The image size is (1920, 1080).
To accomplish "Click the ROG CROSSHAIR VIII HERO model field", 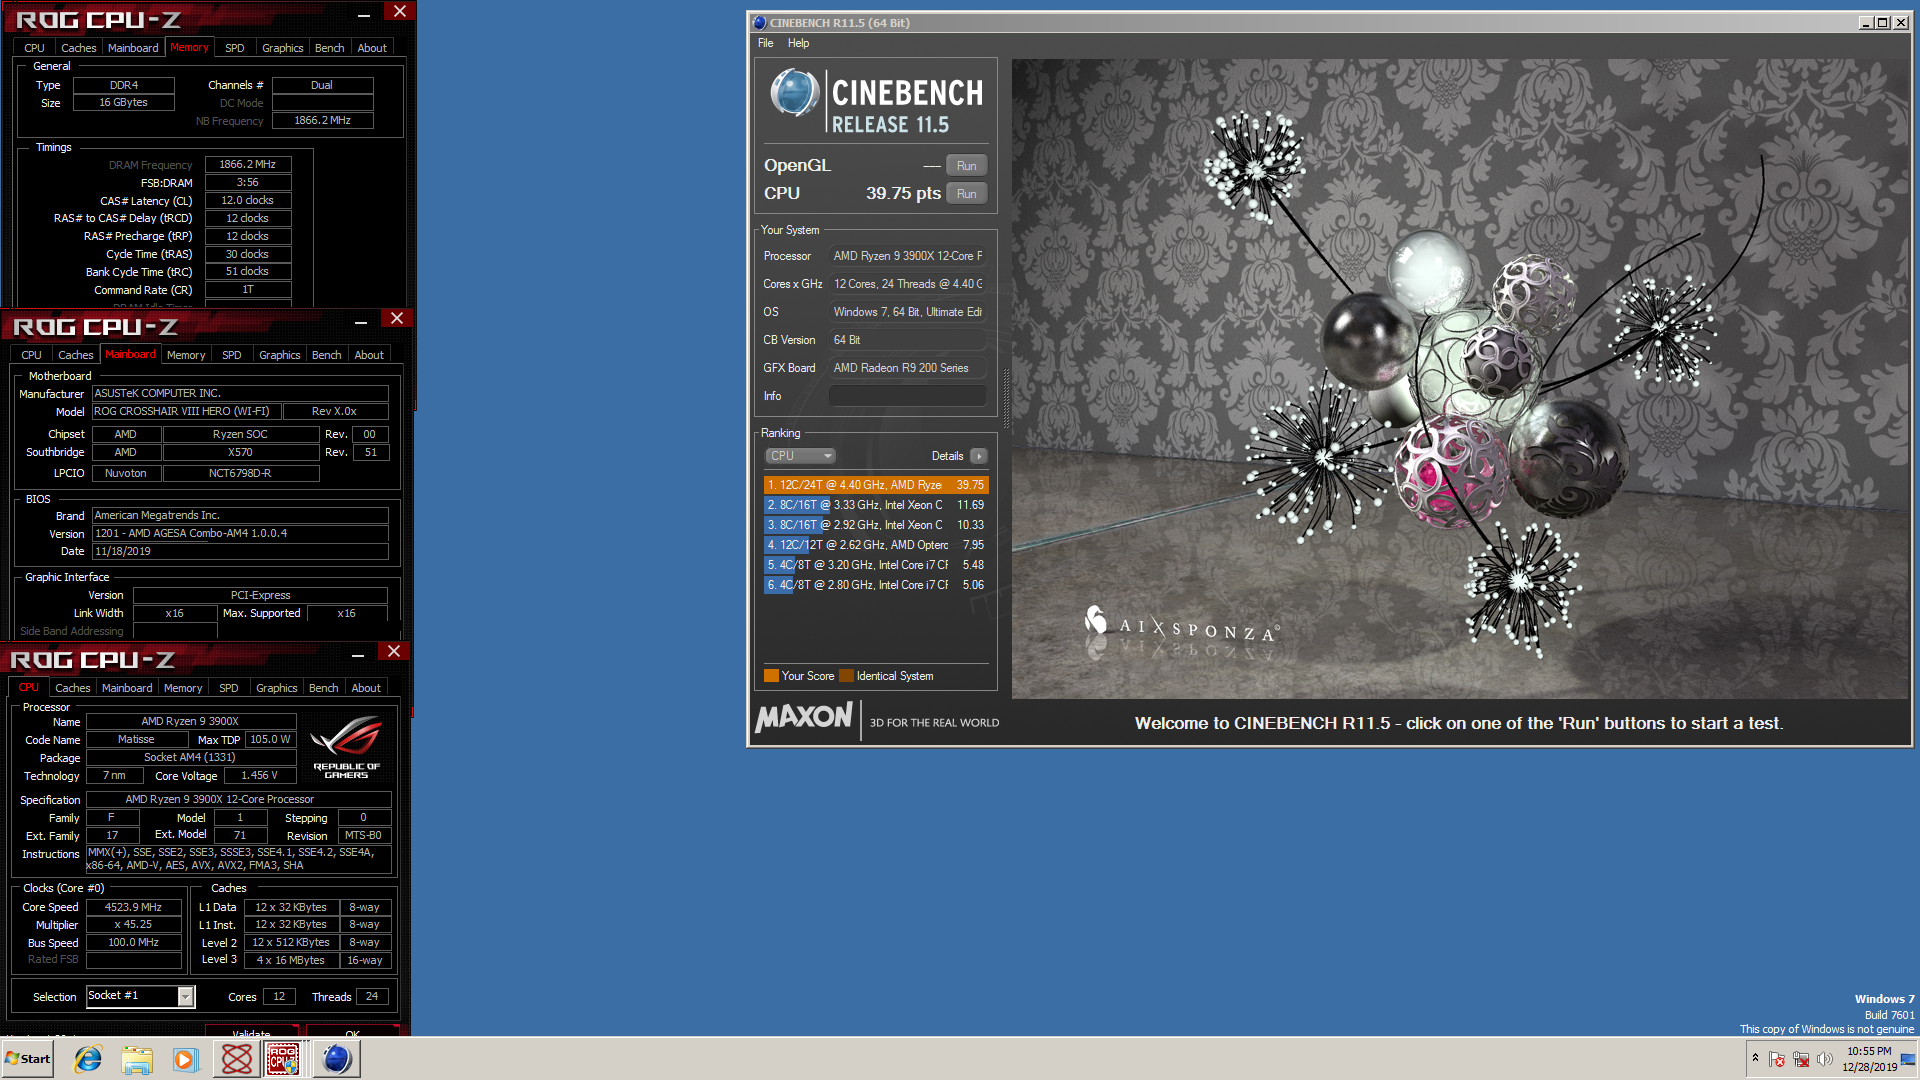I will 186,411.
